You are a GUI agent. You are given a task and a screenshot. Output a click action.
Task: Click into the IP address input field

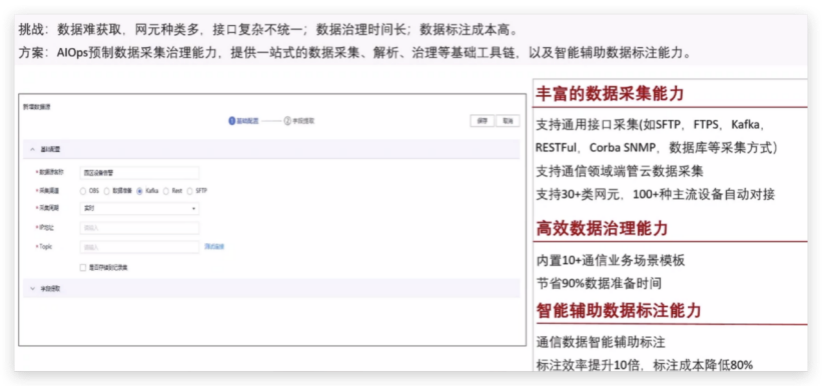coord(139,228)
